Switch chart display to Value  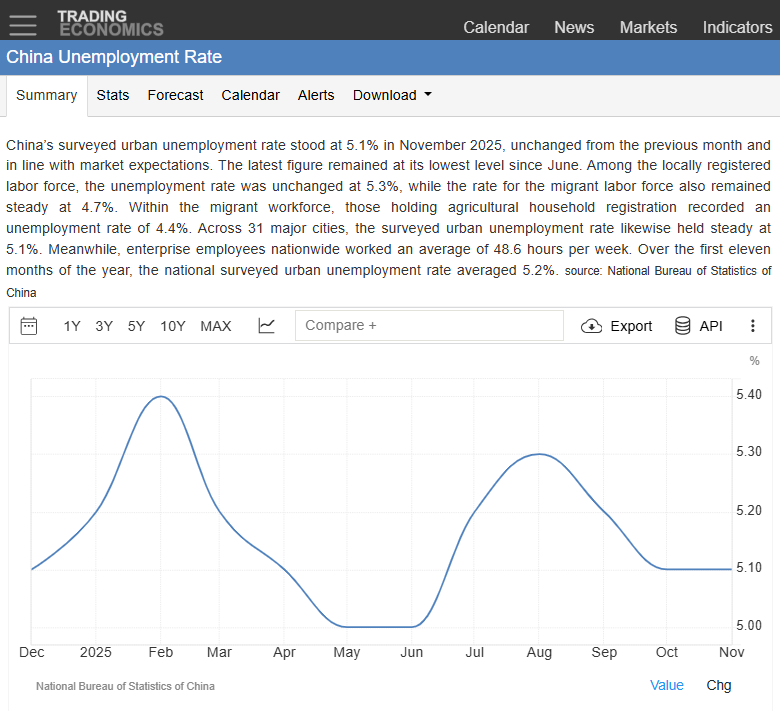coord(666,685)
